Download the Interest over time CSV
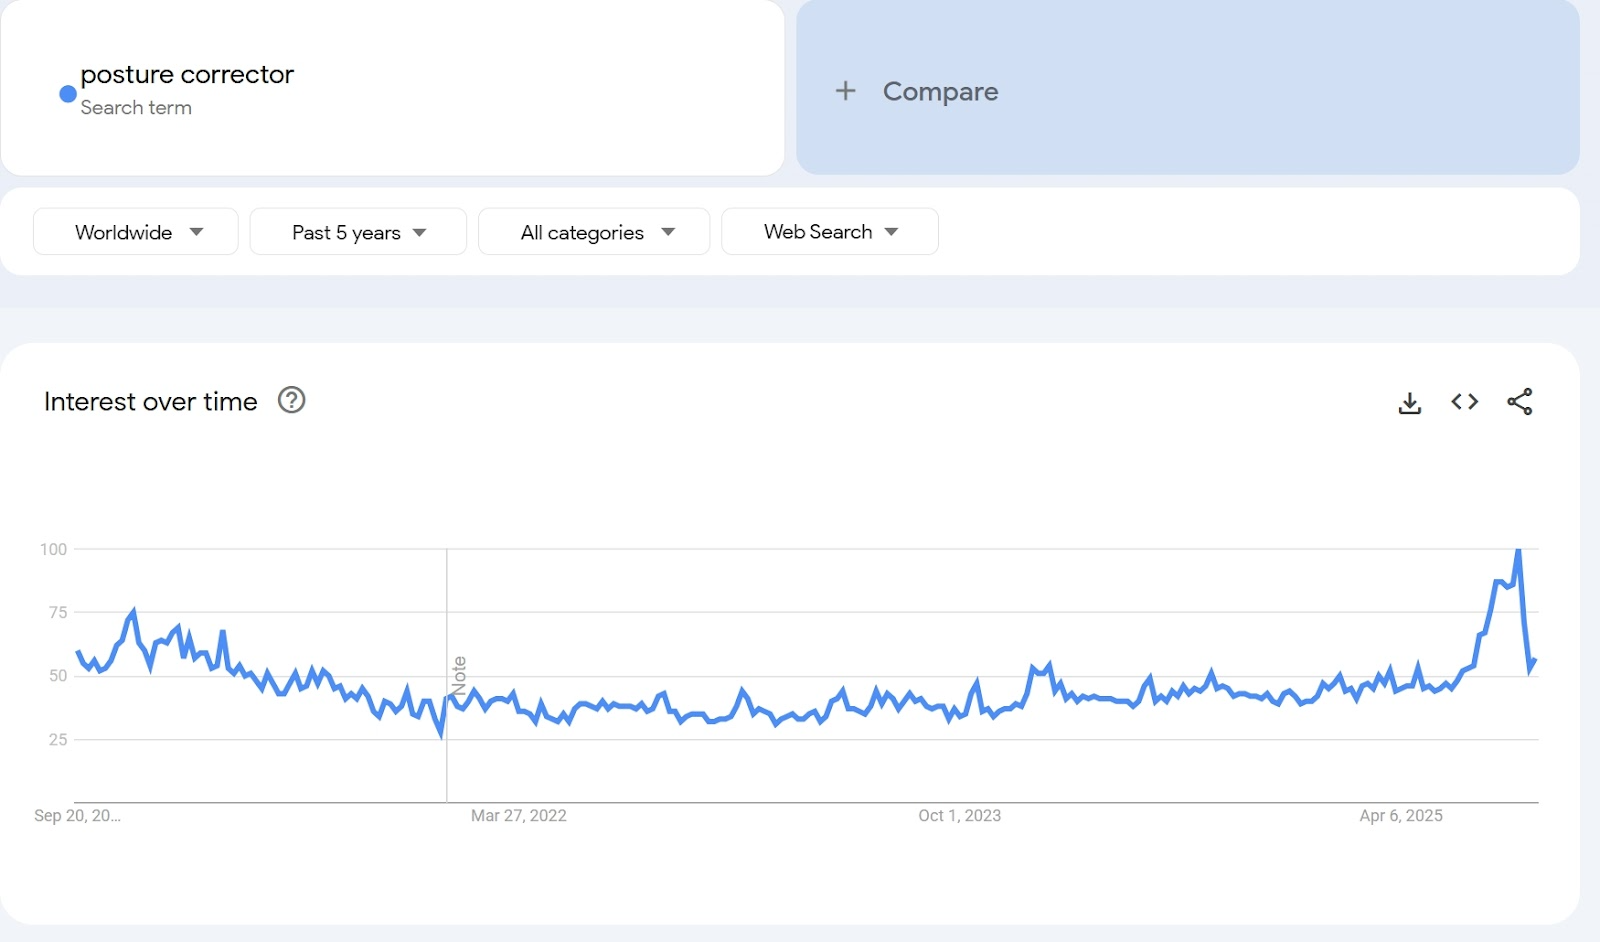Screen dimensions: 1600x942 1410,402
